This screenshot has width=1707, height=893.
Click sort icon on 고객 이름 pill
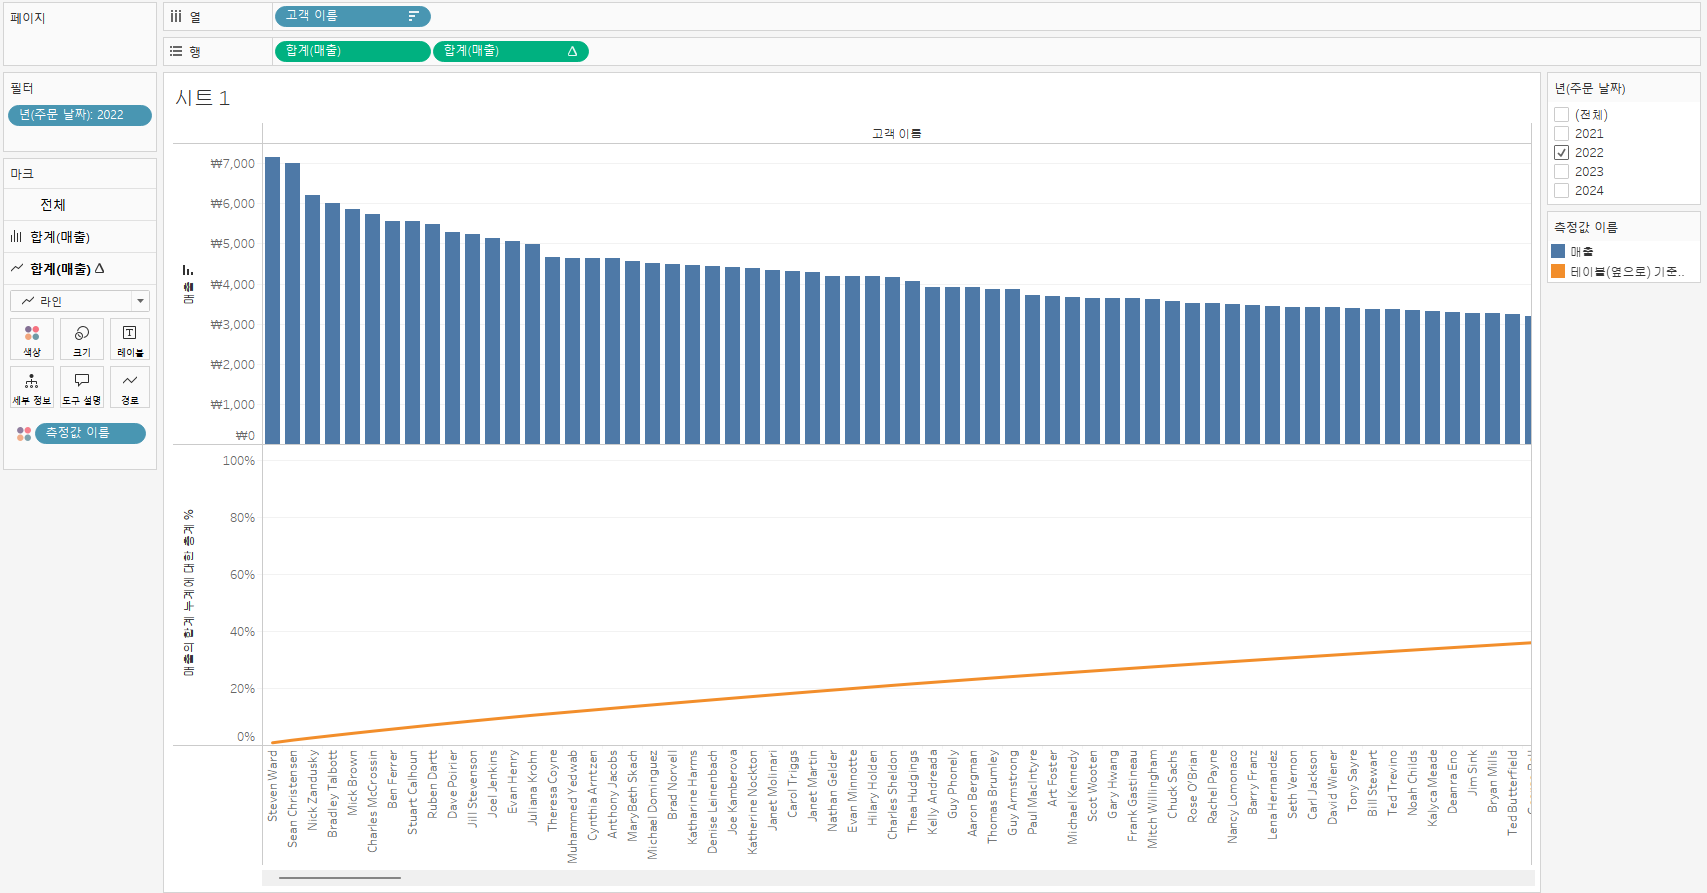point(413,16)
